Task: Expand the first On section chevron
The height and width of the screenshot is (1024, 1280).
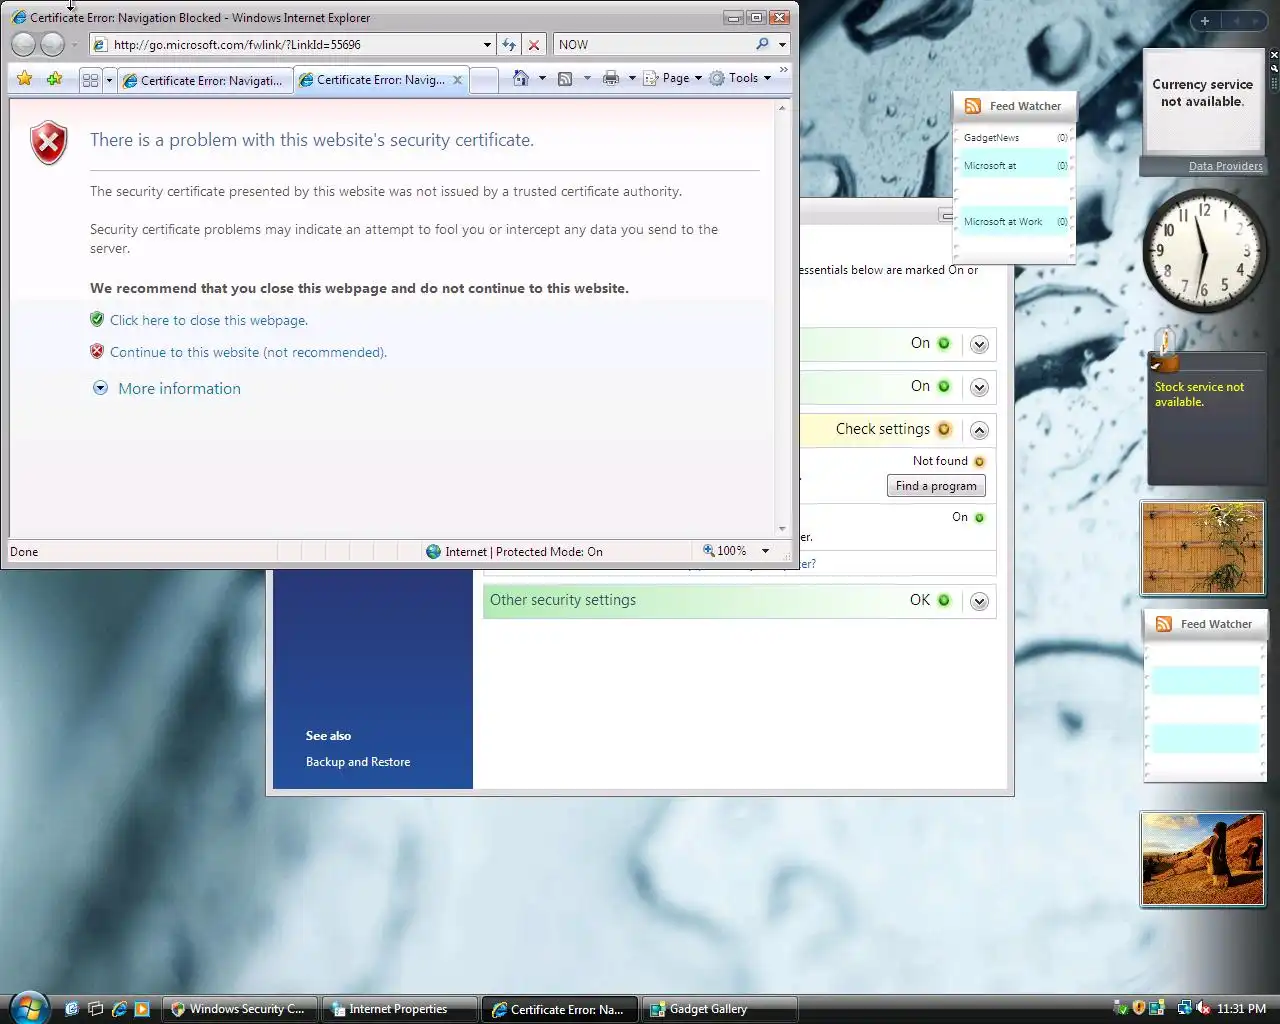Action: coord(979,344)
